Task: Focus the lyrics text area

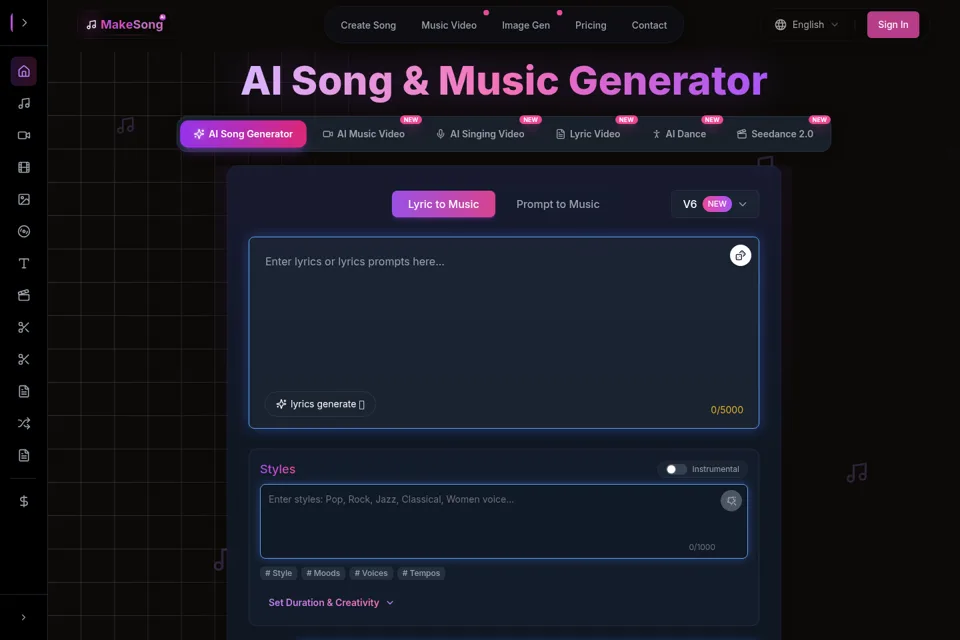Action: tap(504, 333)
